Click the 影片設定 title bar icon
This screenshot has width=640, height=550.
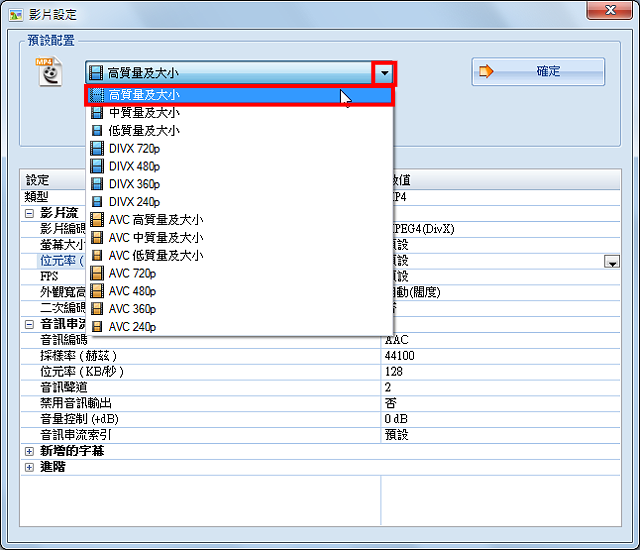coord(16,15)
